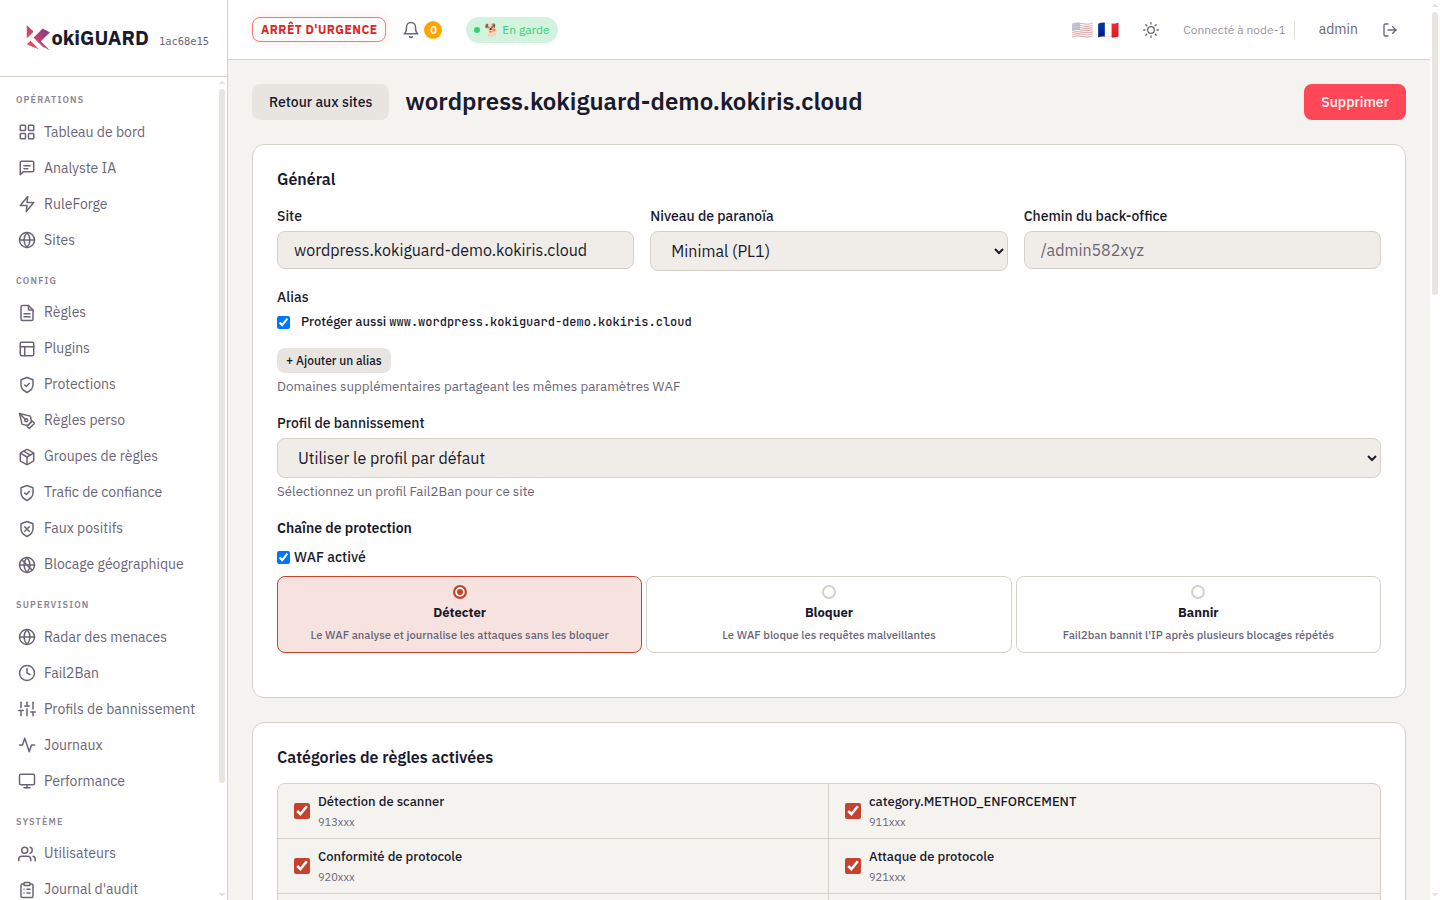
Task: Open notifications bell icon
Action: (411, 30)
